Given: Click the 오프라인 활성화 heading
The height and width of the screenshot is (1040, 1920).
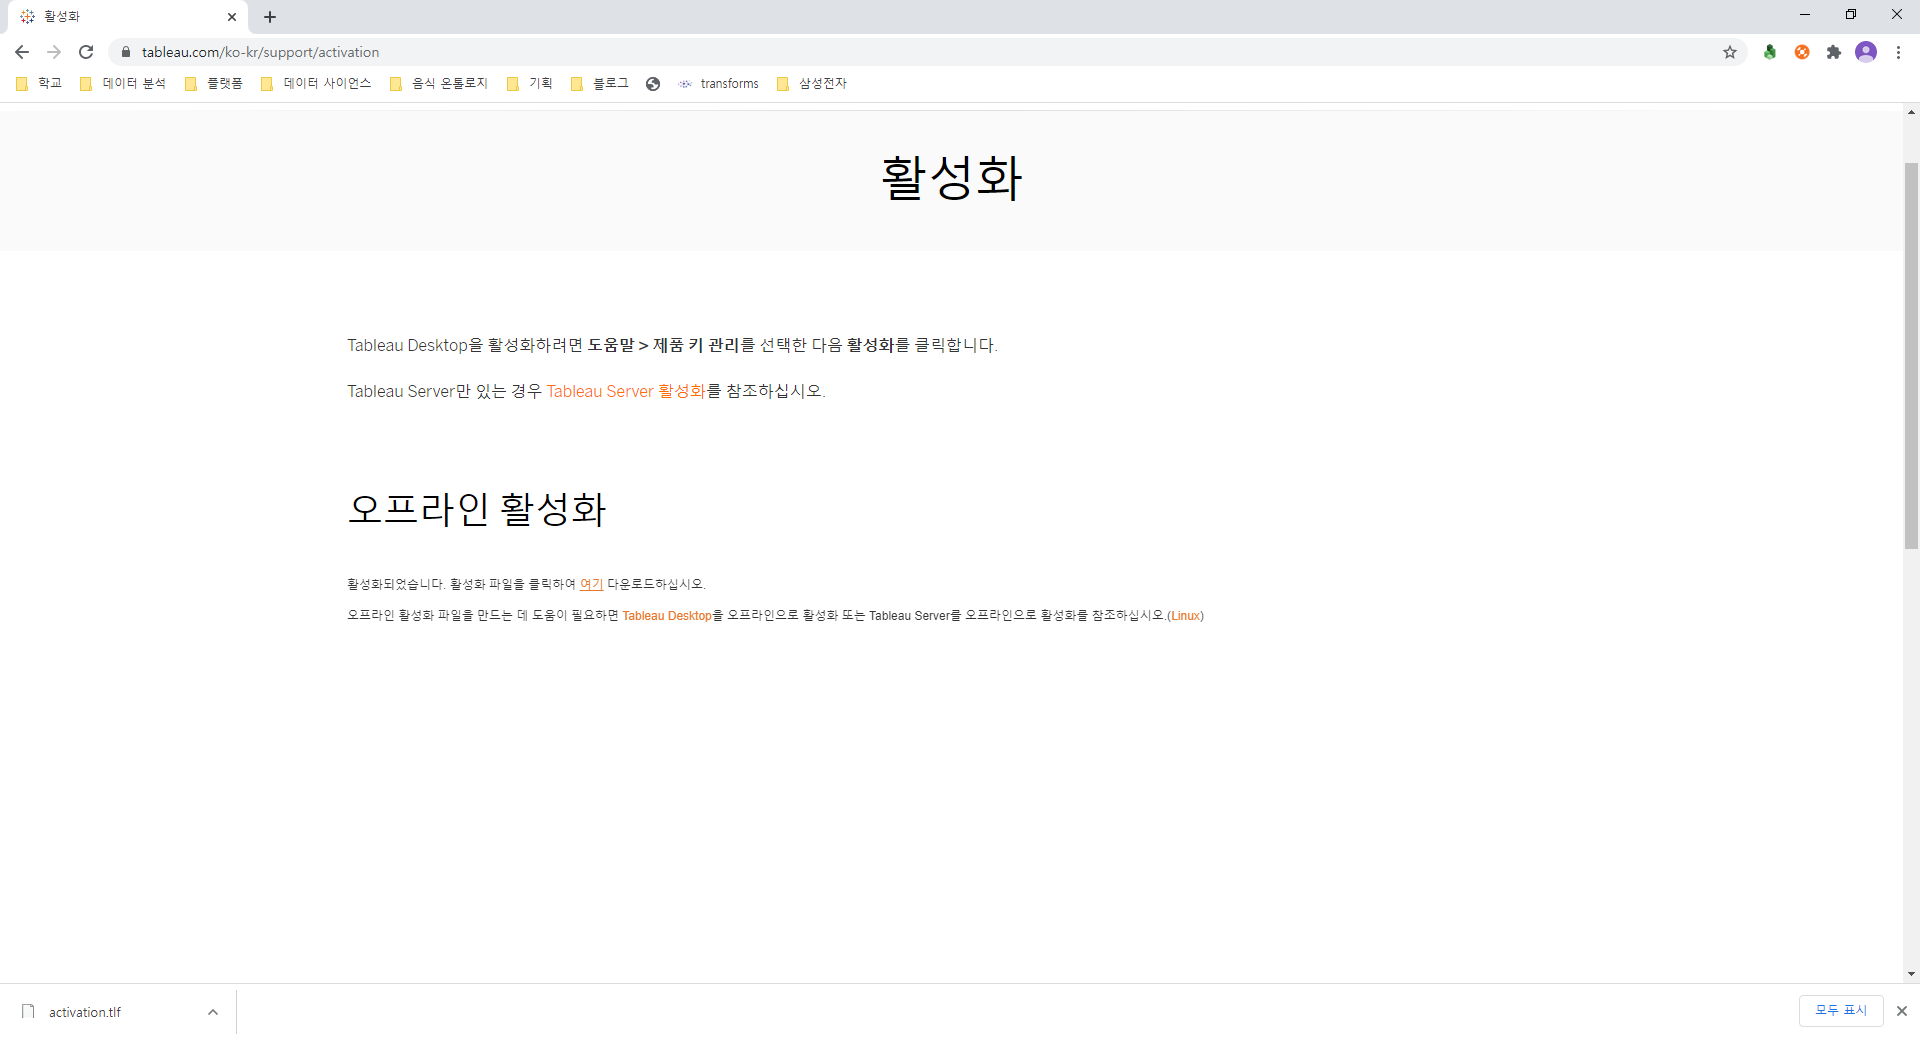Looking at the screenshot, I should point(477,509).
